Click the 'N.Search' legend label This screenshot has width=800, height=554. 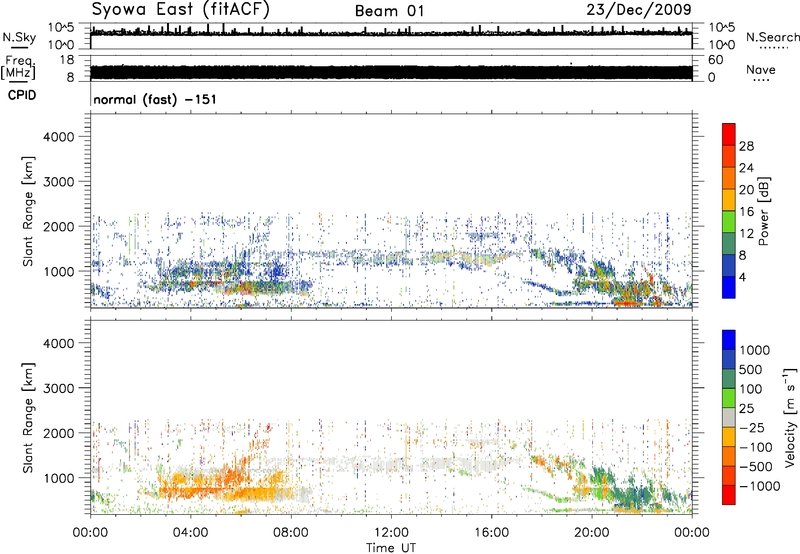tap(773, 37)
